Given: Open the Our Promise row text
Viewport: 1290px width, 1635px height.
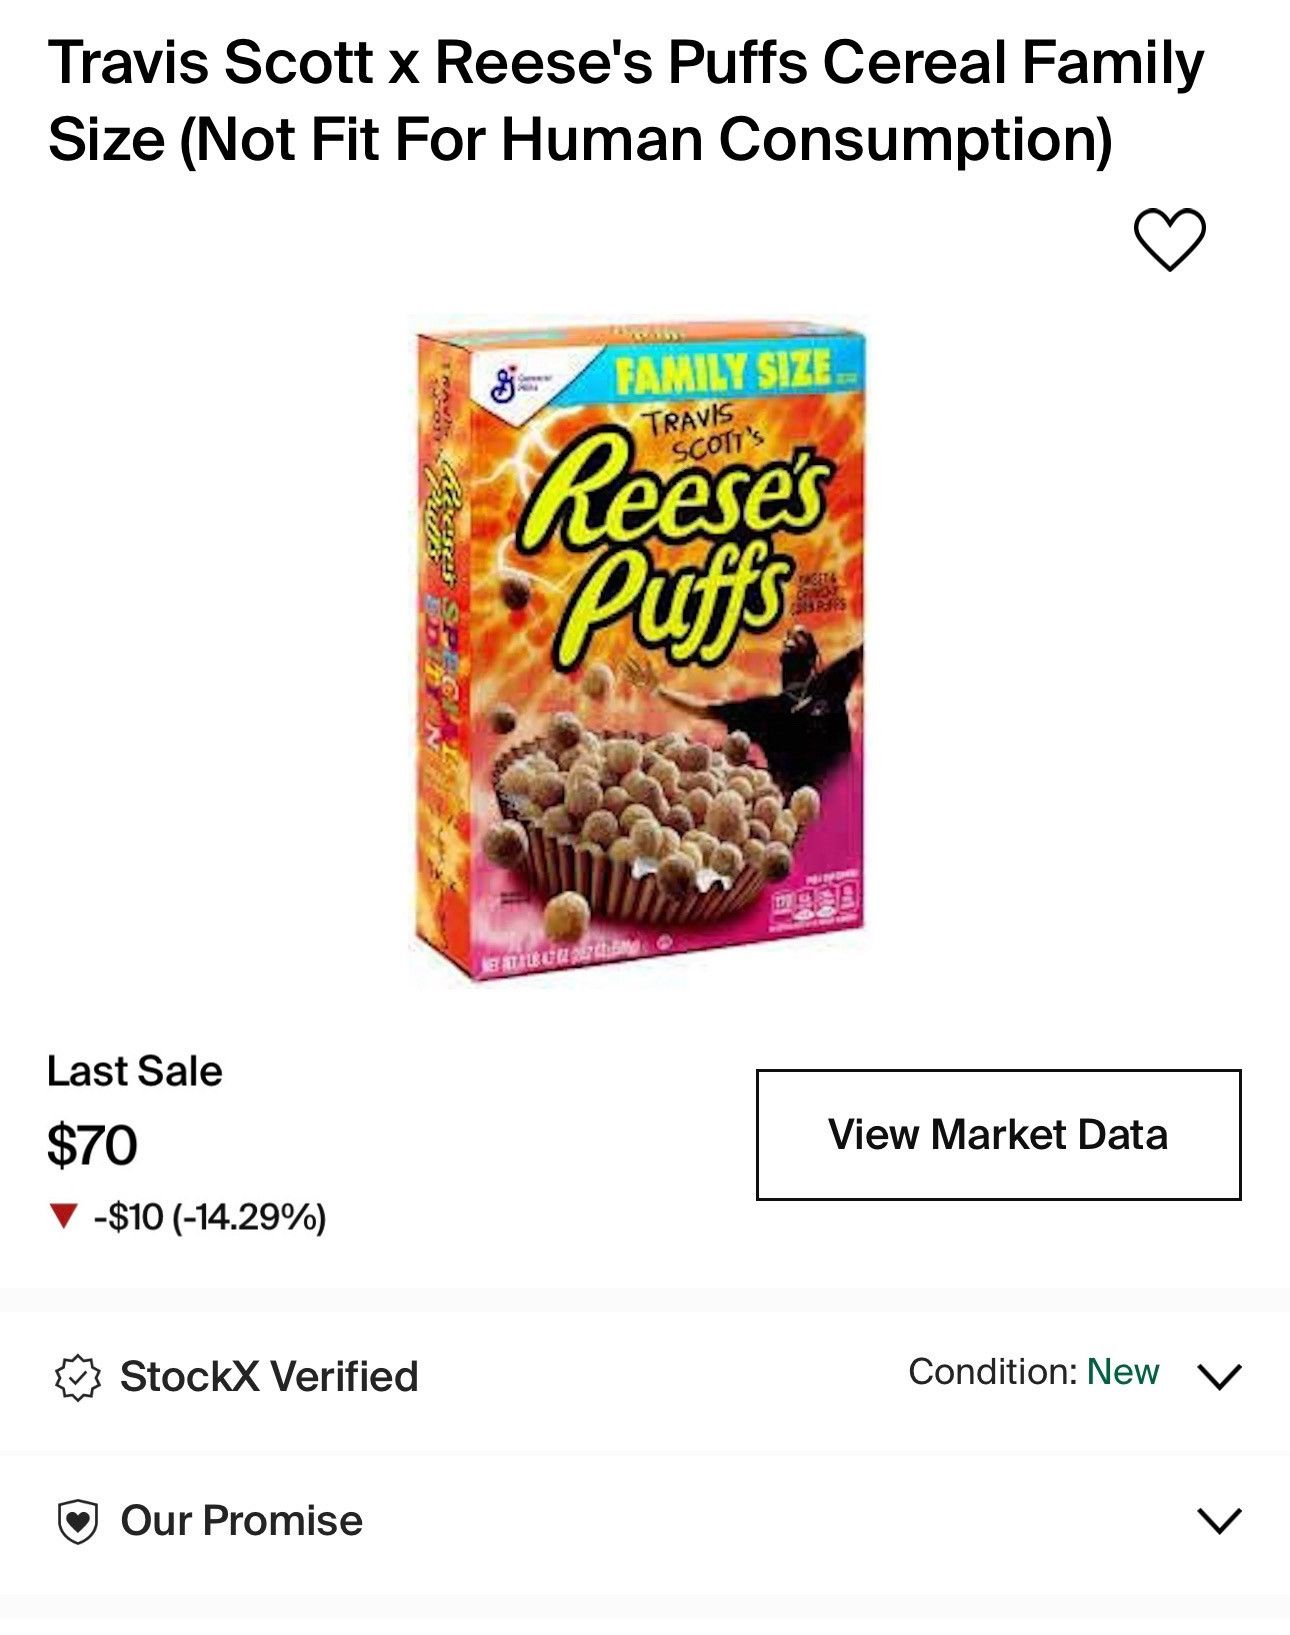Looking at the screenshot, I should [241, 1521].
